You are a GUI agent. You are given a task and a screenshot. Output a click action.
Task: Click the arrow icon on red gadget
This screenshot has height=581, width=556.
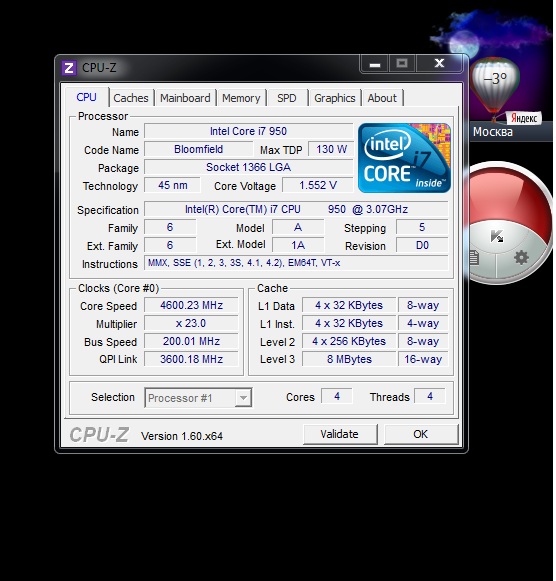496,236
